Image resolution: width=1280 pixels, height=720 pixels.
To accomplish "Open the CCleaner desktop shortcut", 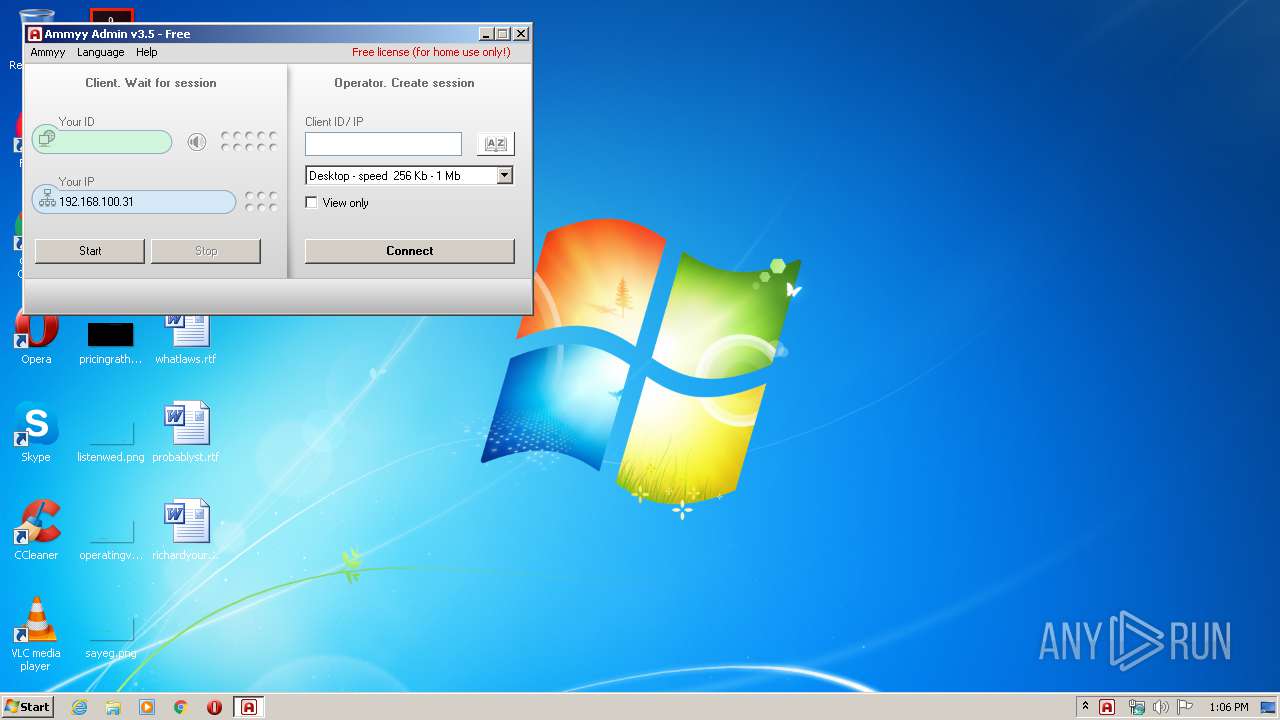I will pos(36,531).
